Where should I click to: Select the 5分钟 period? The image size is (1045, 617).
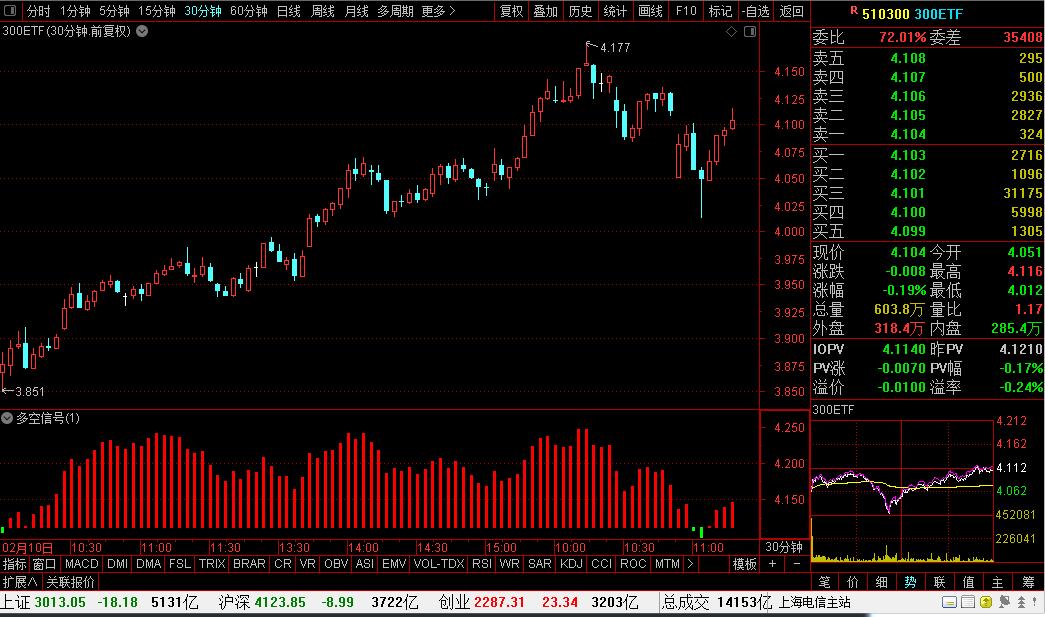pyautogui.click(x=114, y=11)
